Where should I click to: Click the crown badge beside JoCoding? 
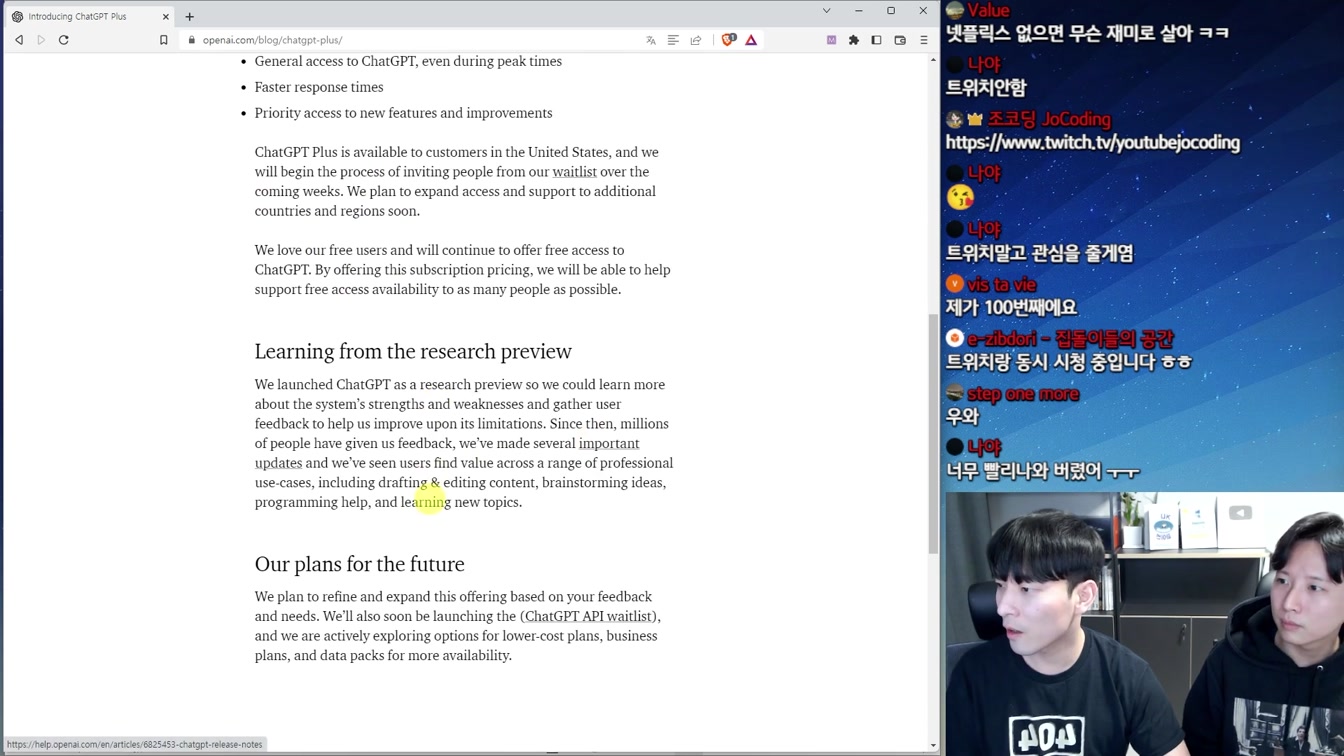(x=975, y=119)
